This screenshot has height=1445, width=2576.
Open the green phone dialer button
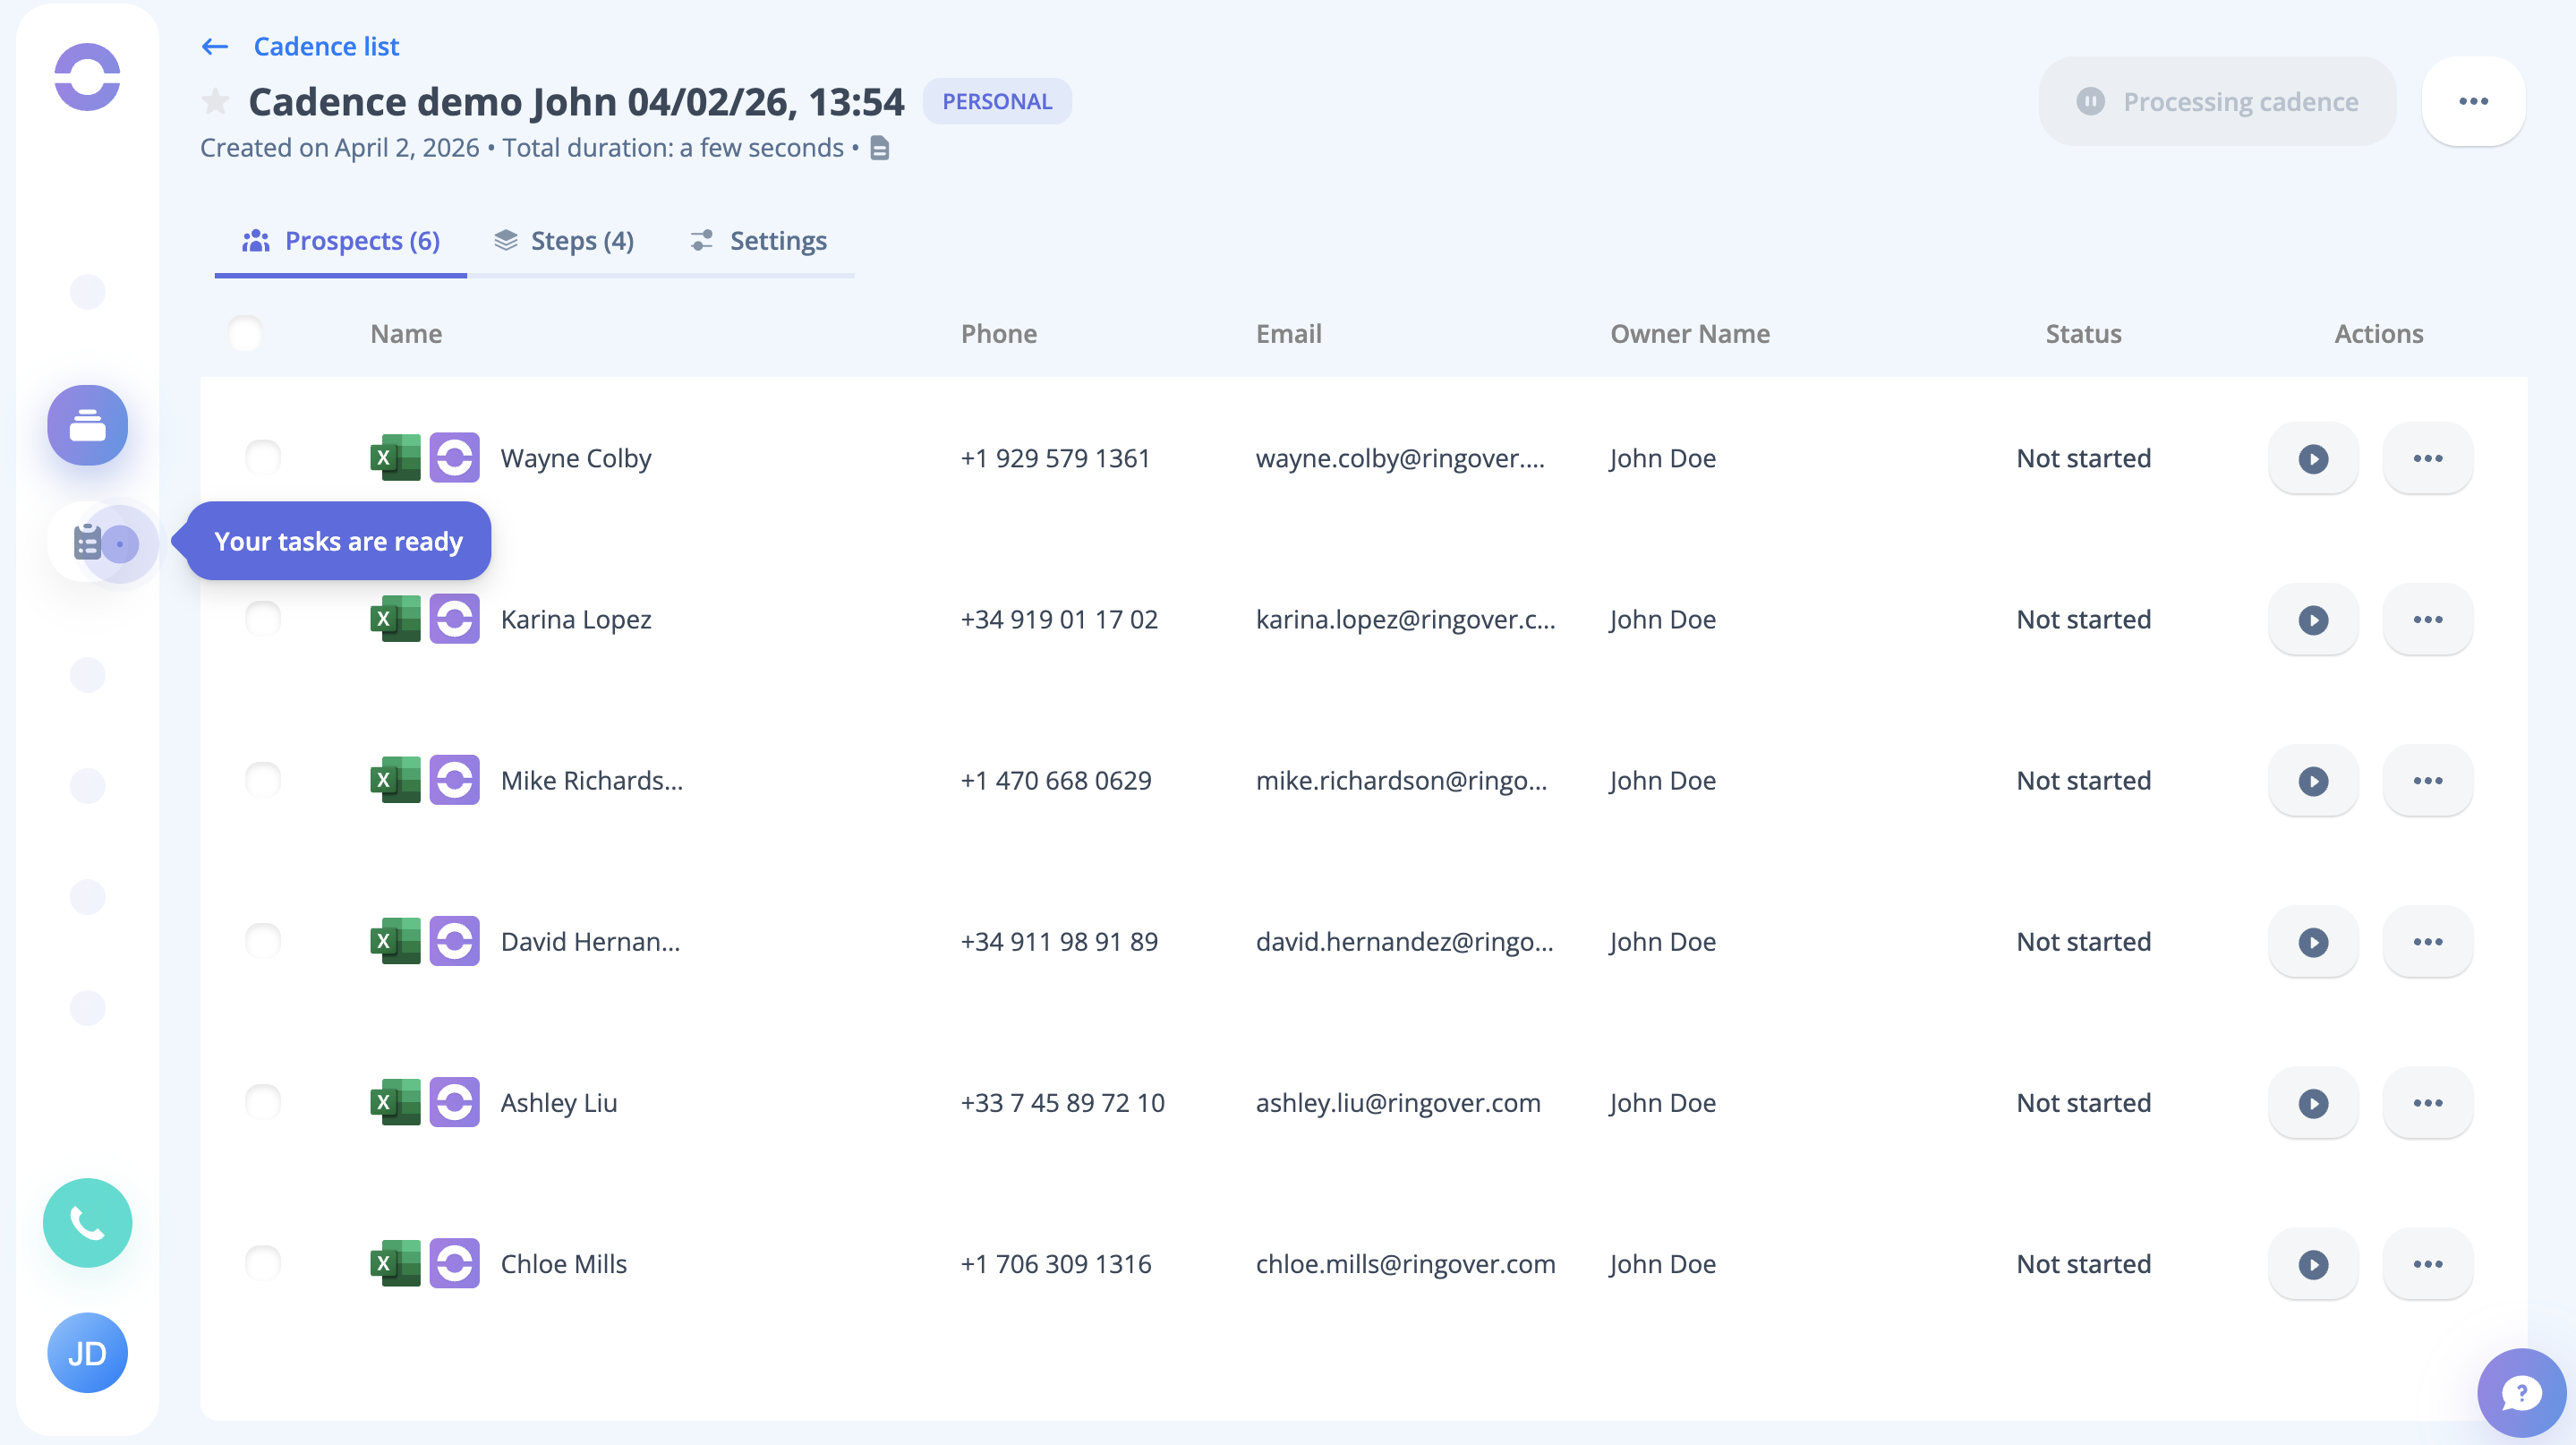coord(87,1222)
